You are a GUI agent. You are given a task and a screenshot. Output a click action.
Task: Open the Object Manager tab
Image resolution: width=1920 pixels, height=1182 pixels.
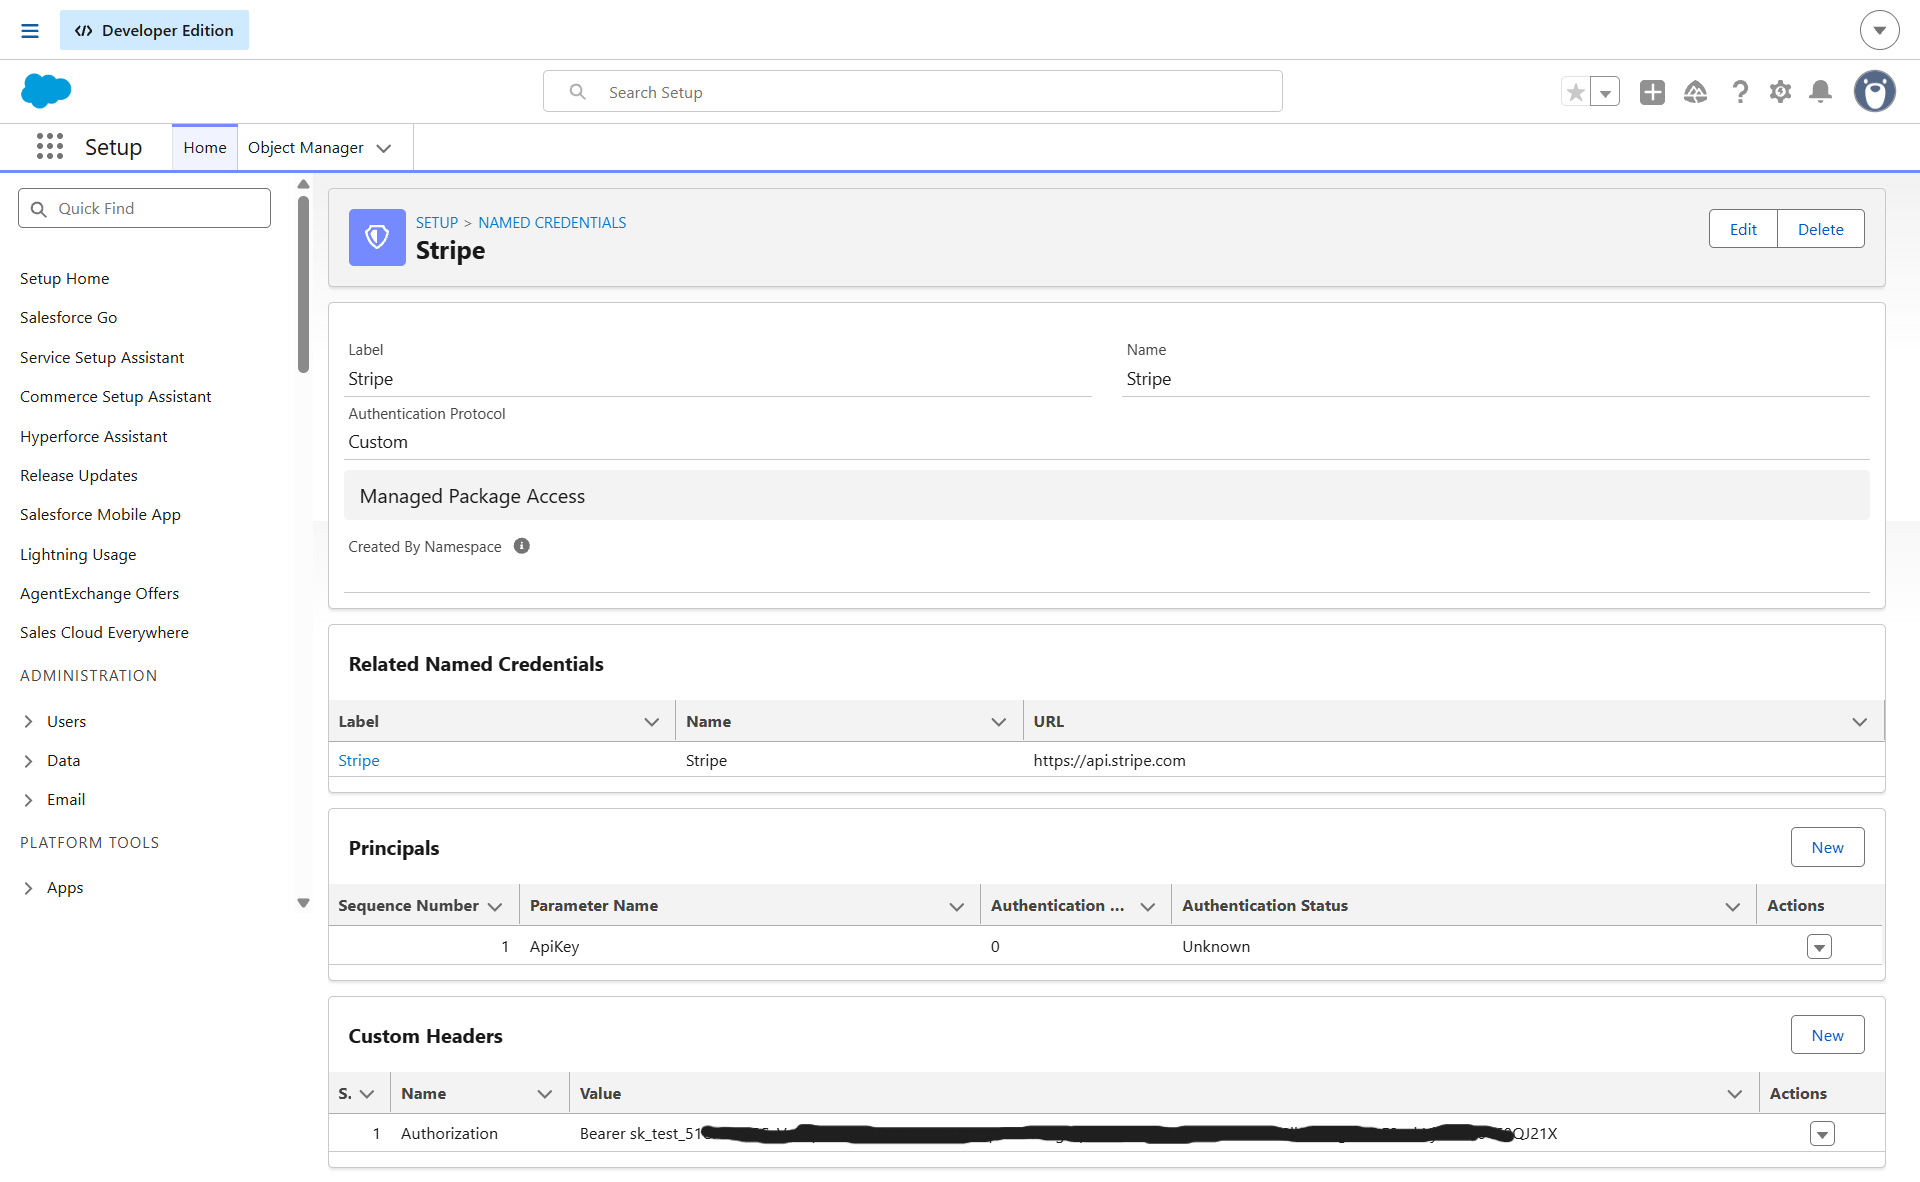[306, 147]
